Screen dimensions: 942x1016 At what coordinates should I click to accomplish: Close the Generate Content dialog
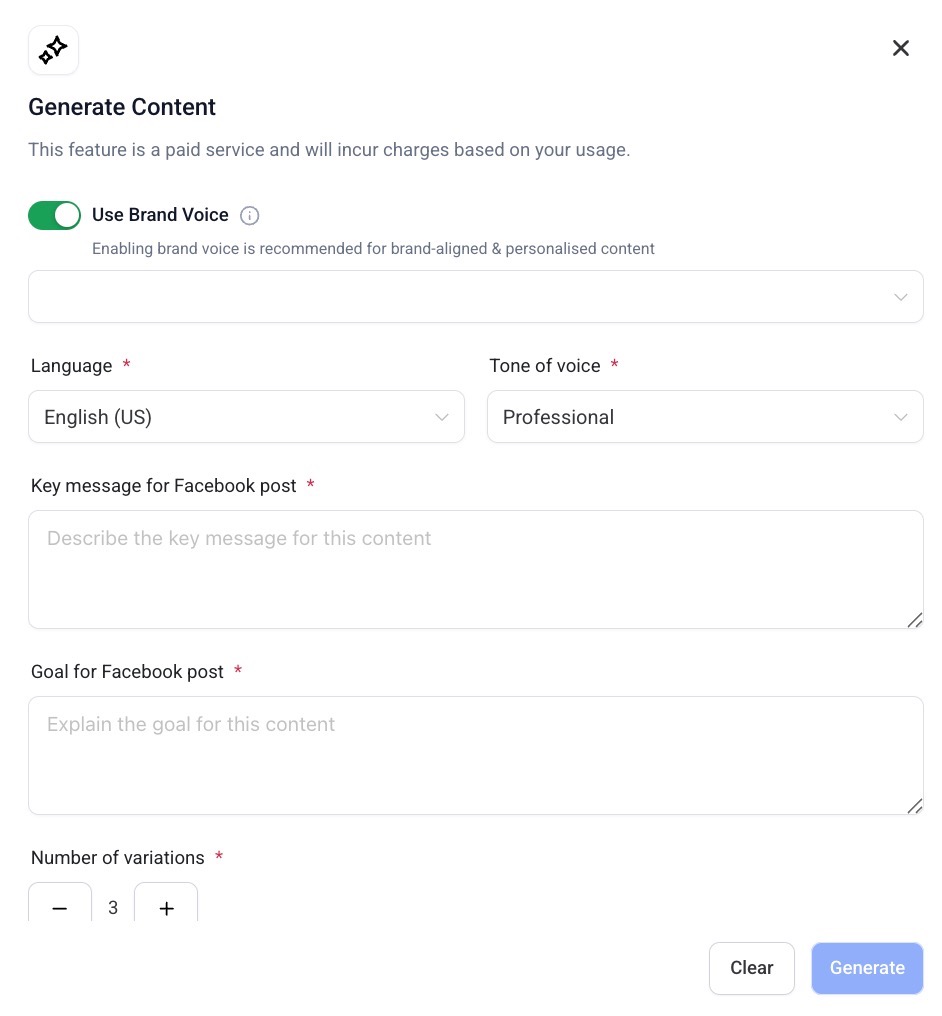[900, 48]
